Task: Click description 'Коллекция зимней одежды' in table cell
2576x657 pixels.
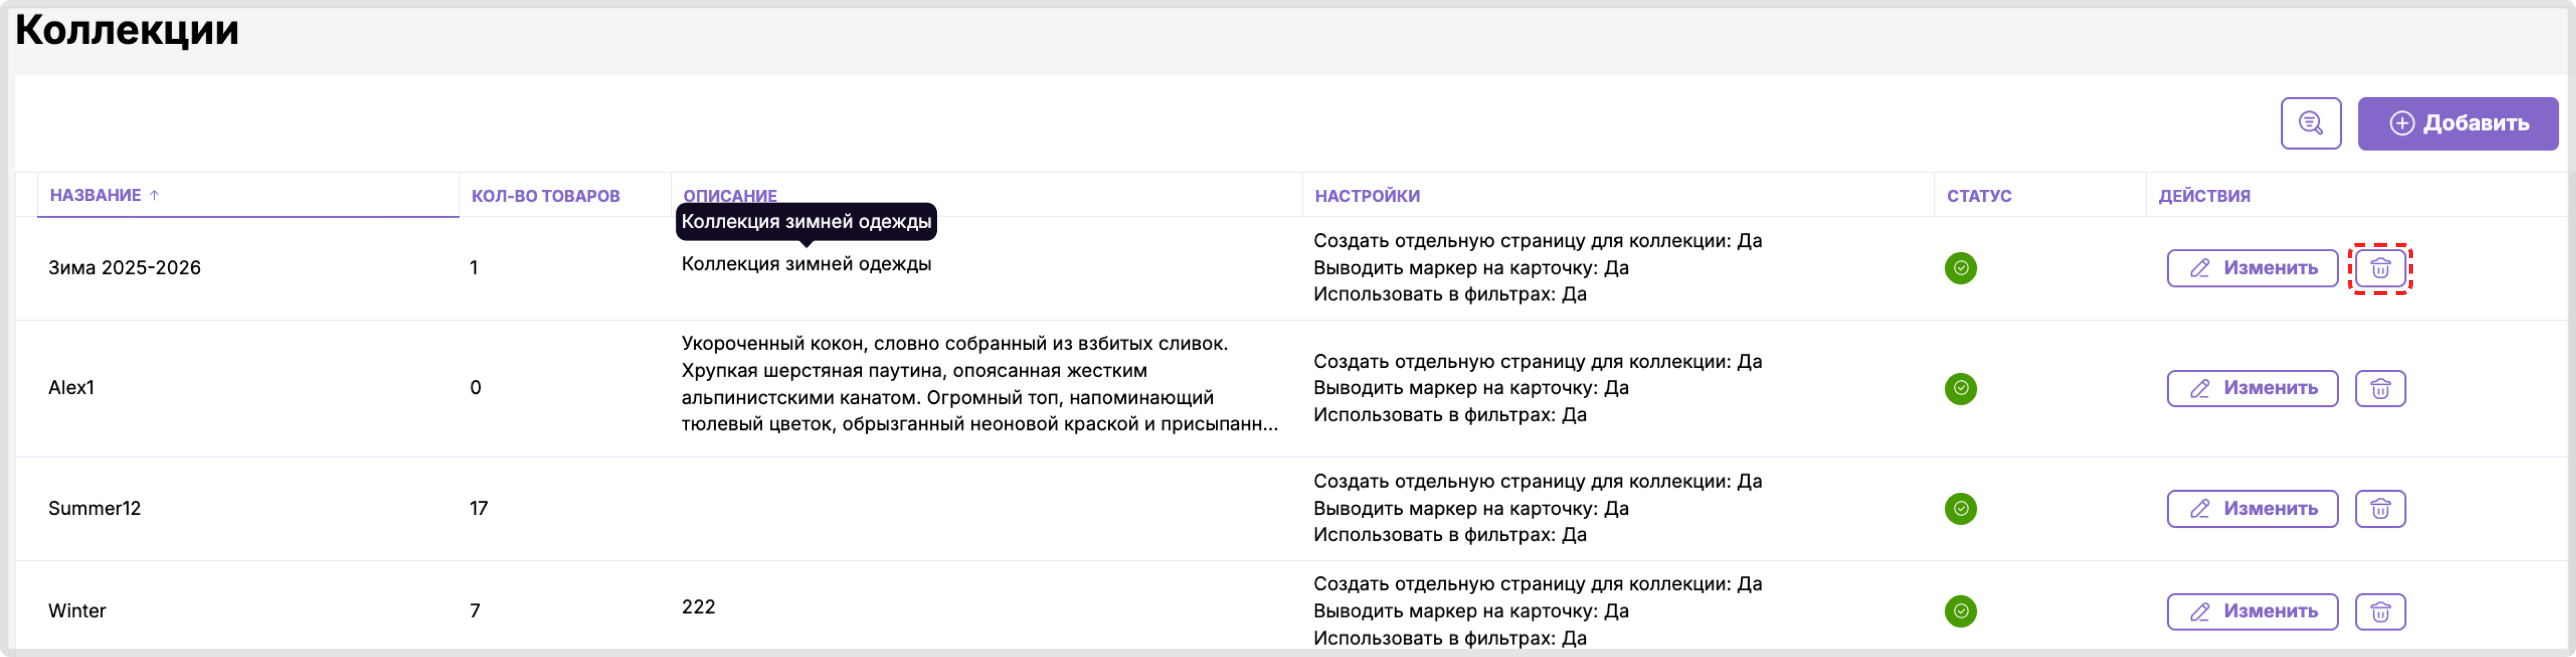Action: pyautogui.click(x=806, y=264)
